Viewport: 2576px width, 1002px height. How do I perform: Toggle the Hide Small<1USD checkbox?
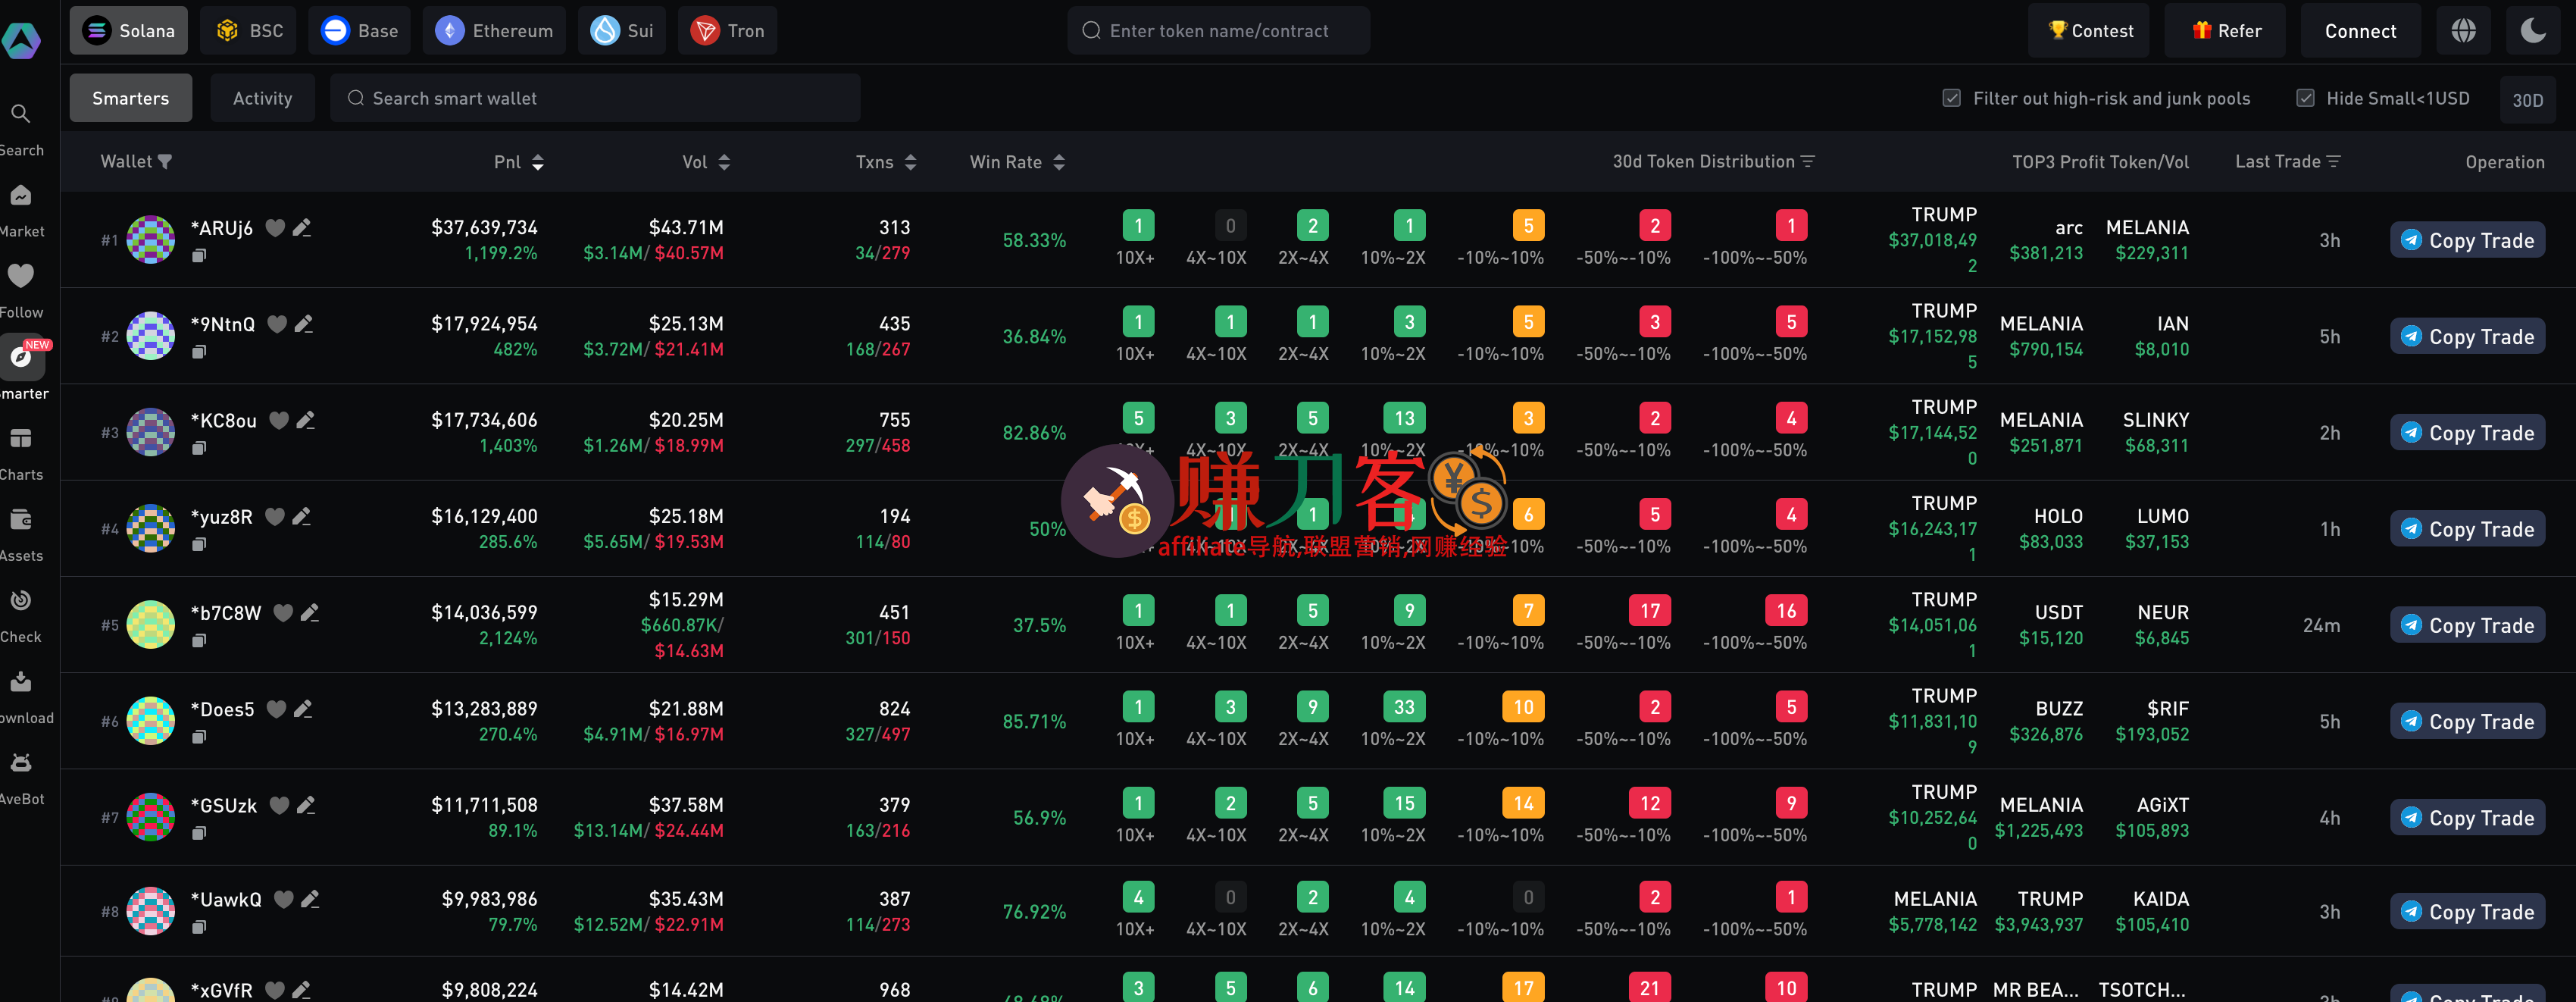point(2305,98)
